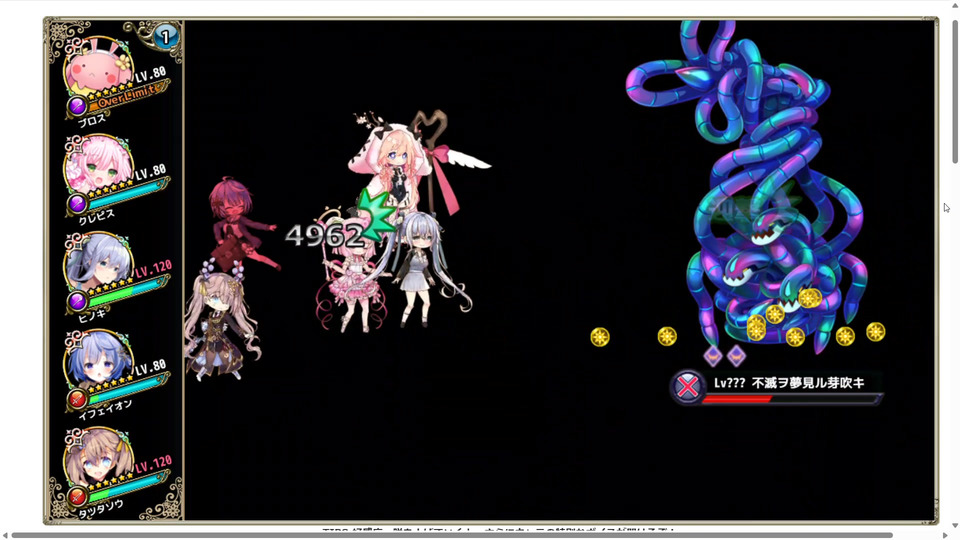
Task: Click the vertical scrollbar's down arrow
Action: [955, 525]
